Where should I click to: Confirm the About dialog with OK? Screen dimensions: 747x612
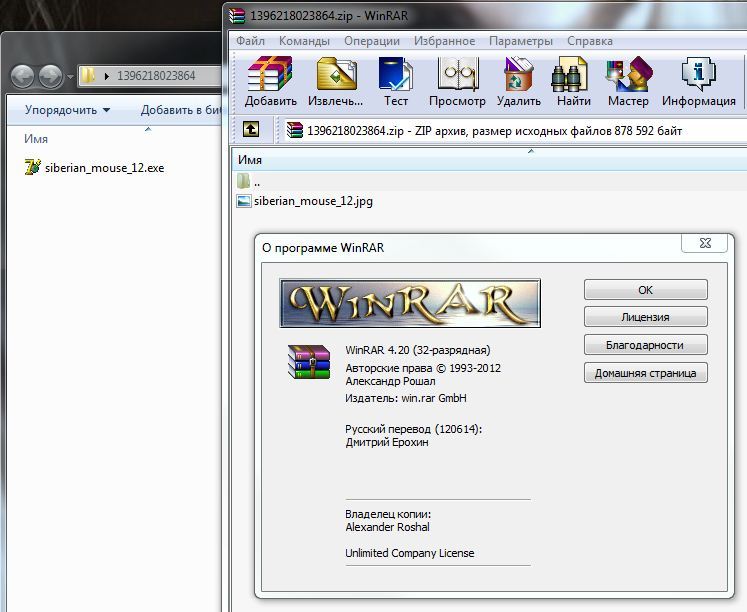click(646, 290)
